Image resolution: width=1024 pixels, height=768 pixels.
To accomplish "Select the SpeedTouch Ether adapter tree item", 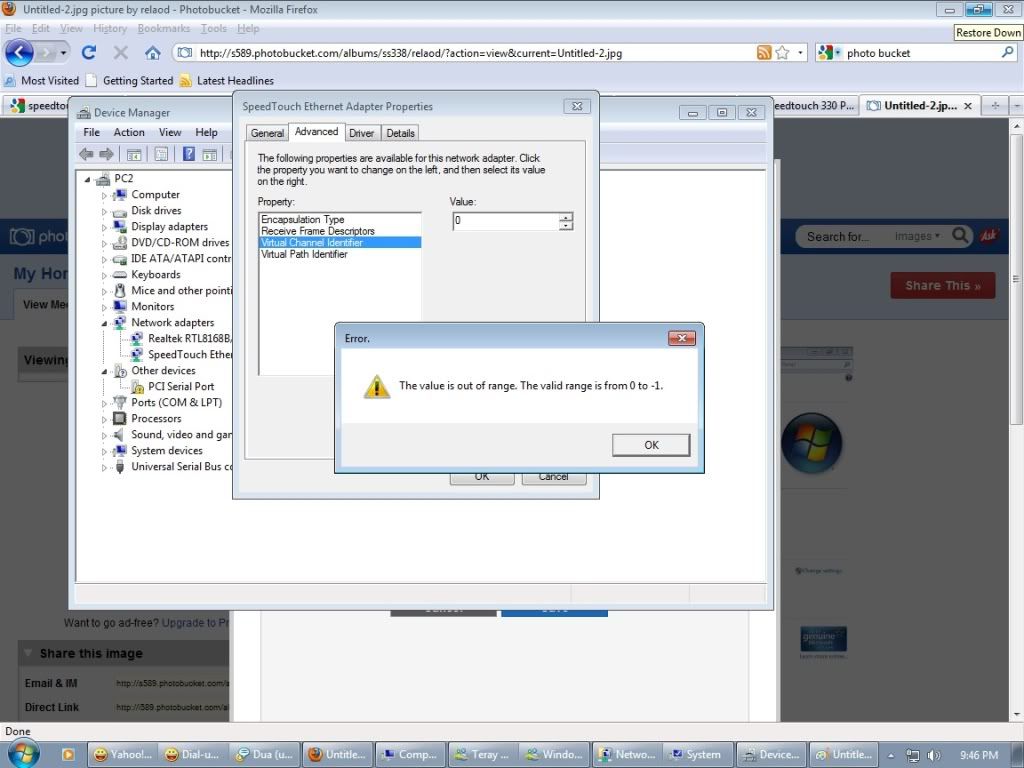I will pyautogui.click(x=189, y=355).
